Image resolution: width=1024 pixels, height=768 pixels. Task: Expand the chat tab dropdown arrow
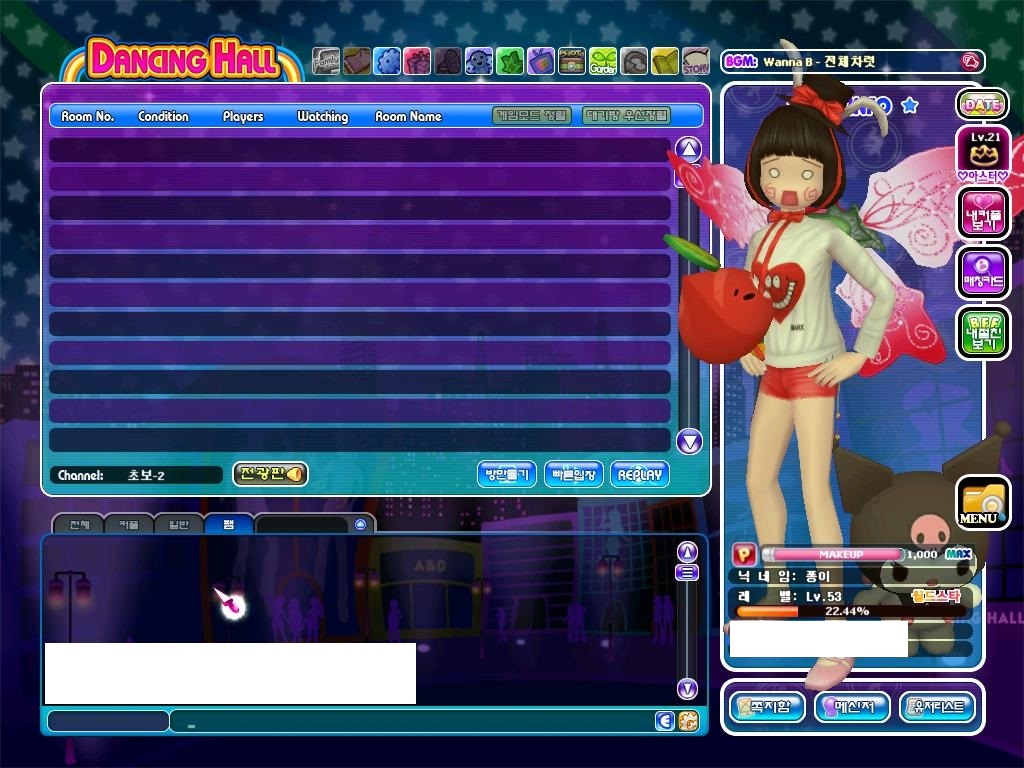(x=360, y=524)
